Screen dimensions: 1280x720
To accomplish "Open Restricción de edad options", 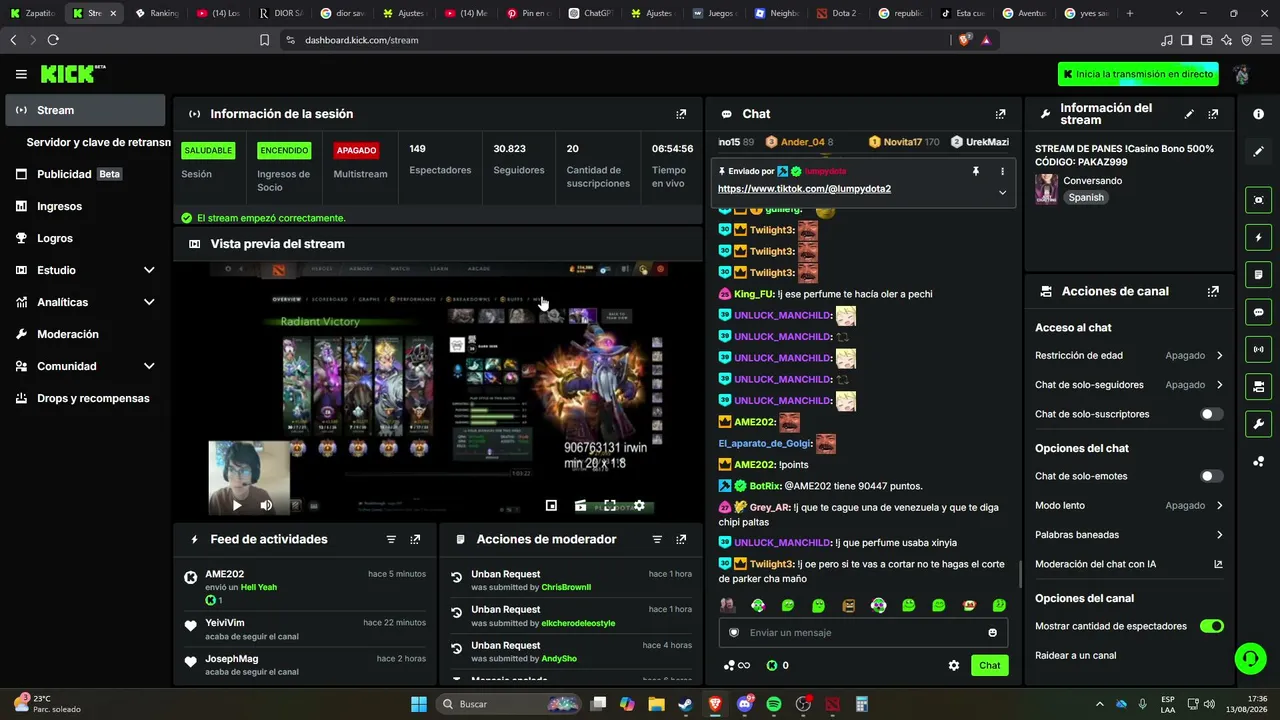I will coord(1129,355).
